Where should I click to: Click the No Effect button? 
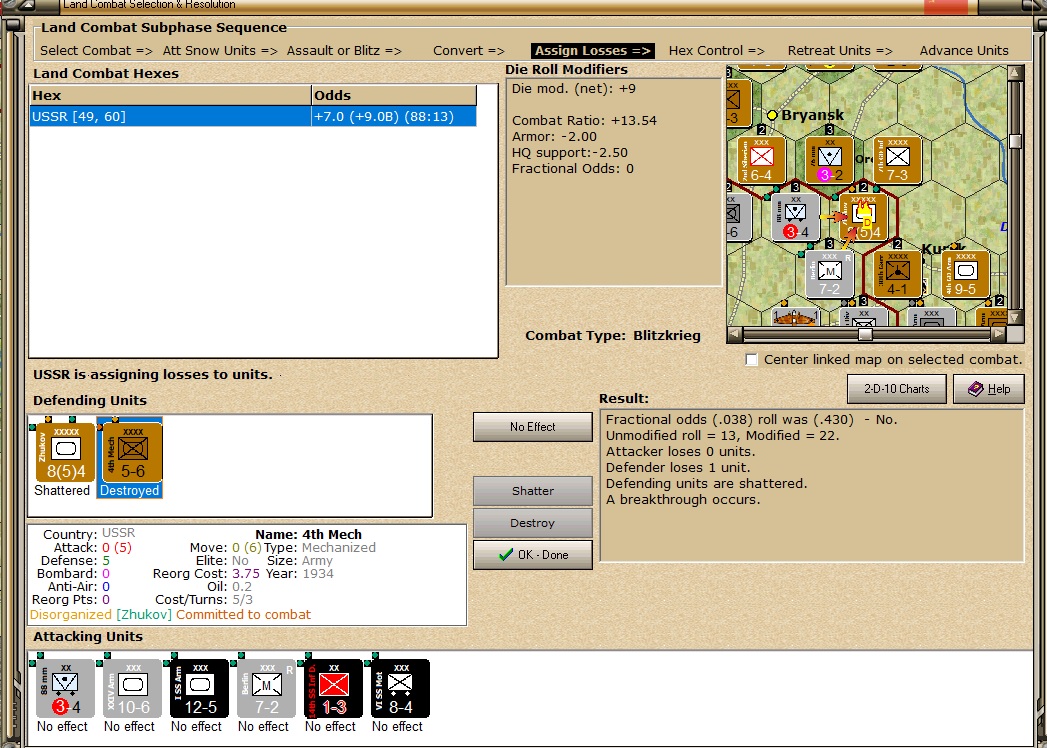click(532, 427)
